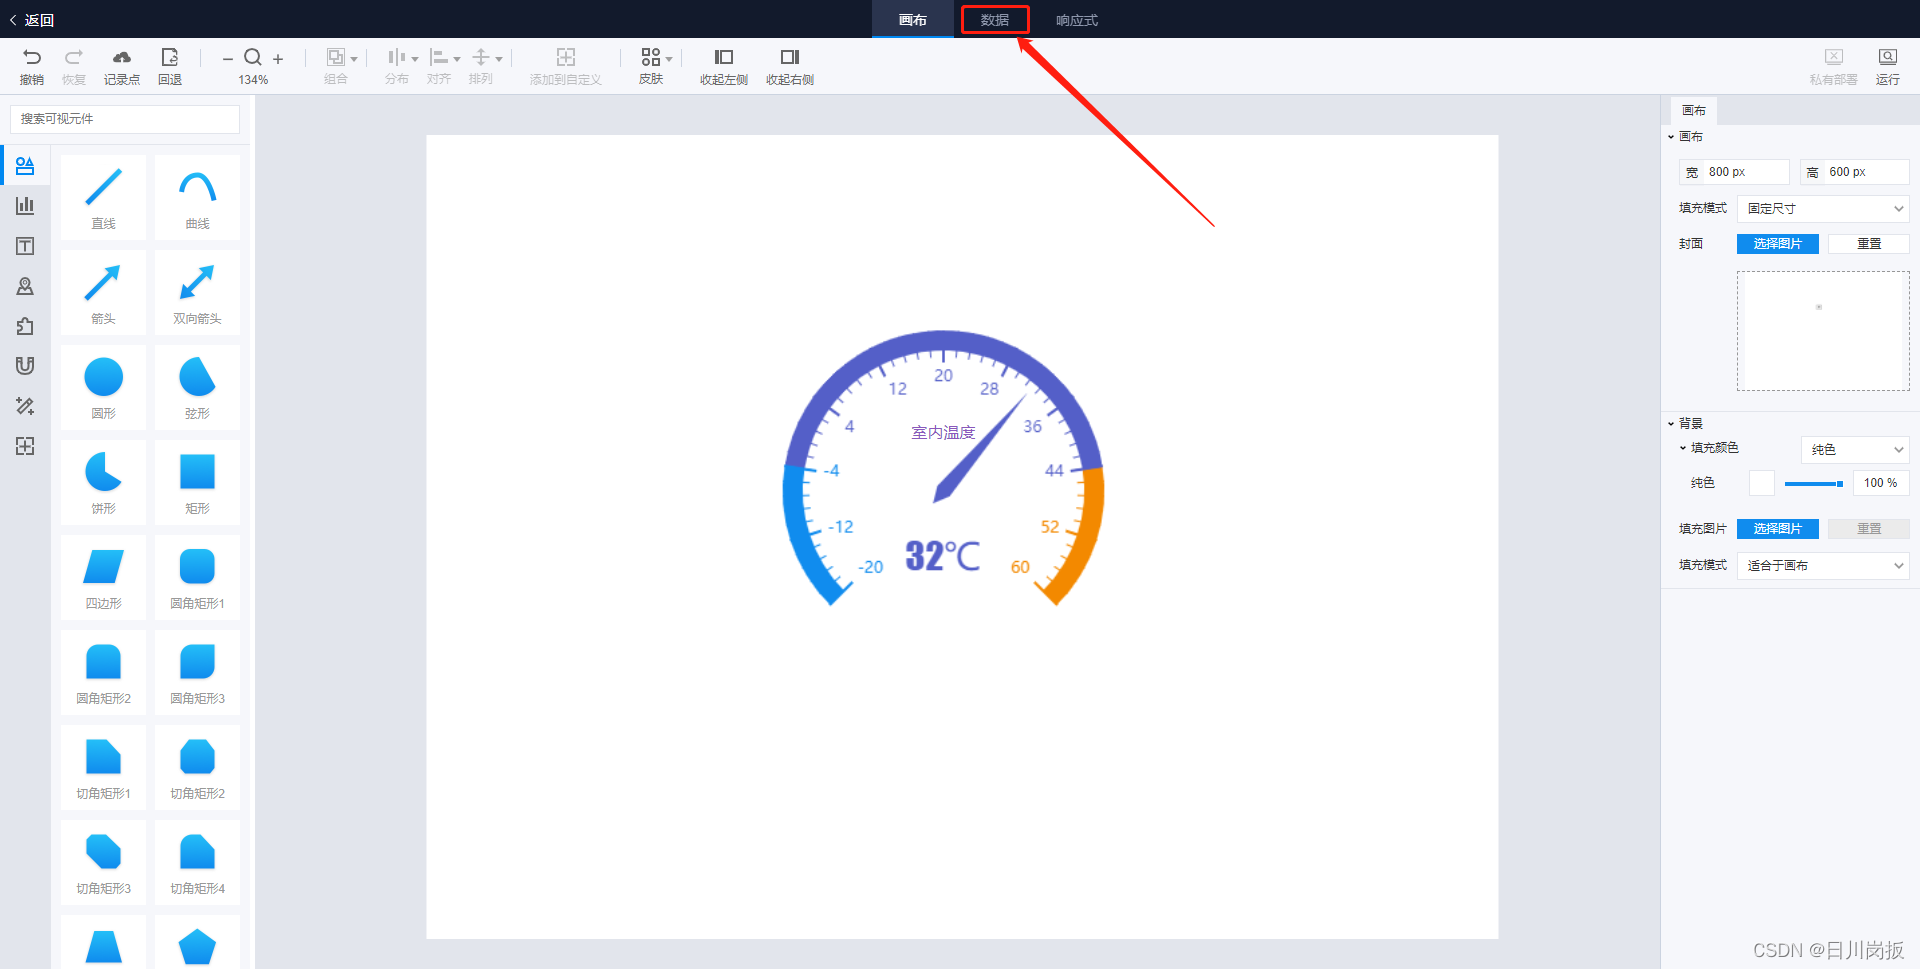Viewport: 1920px width, 969px height.
Task: Click the 记录点 cloud save icon
Action: (x=122, y=57)
